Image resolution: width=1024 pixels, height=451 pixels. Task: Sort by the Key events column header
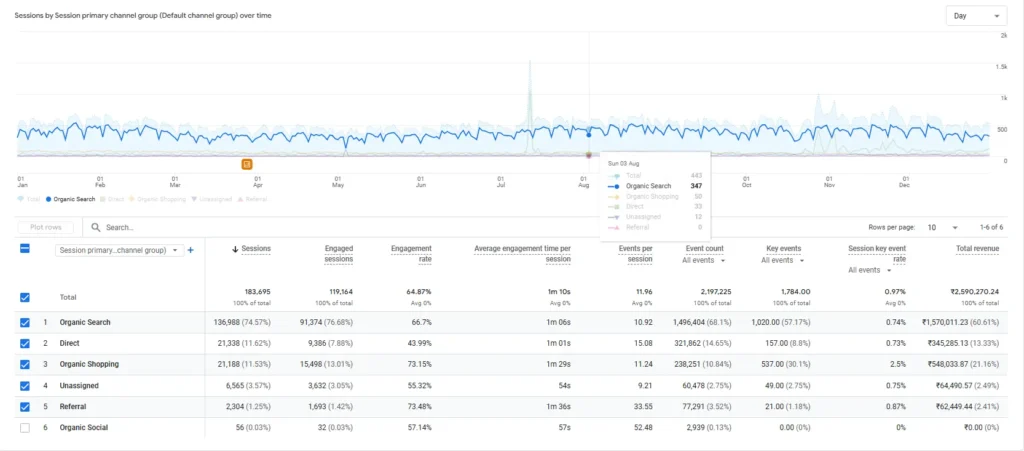click(x=784, y=249)
